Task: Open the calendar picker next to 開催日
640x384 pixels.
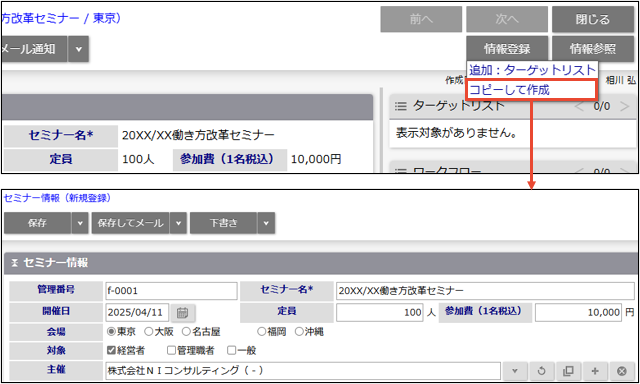Action: 182,313
